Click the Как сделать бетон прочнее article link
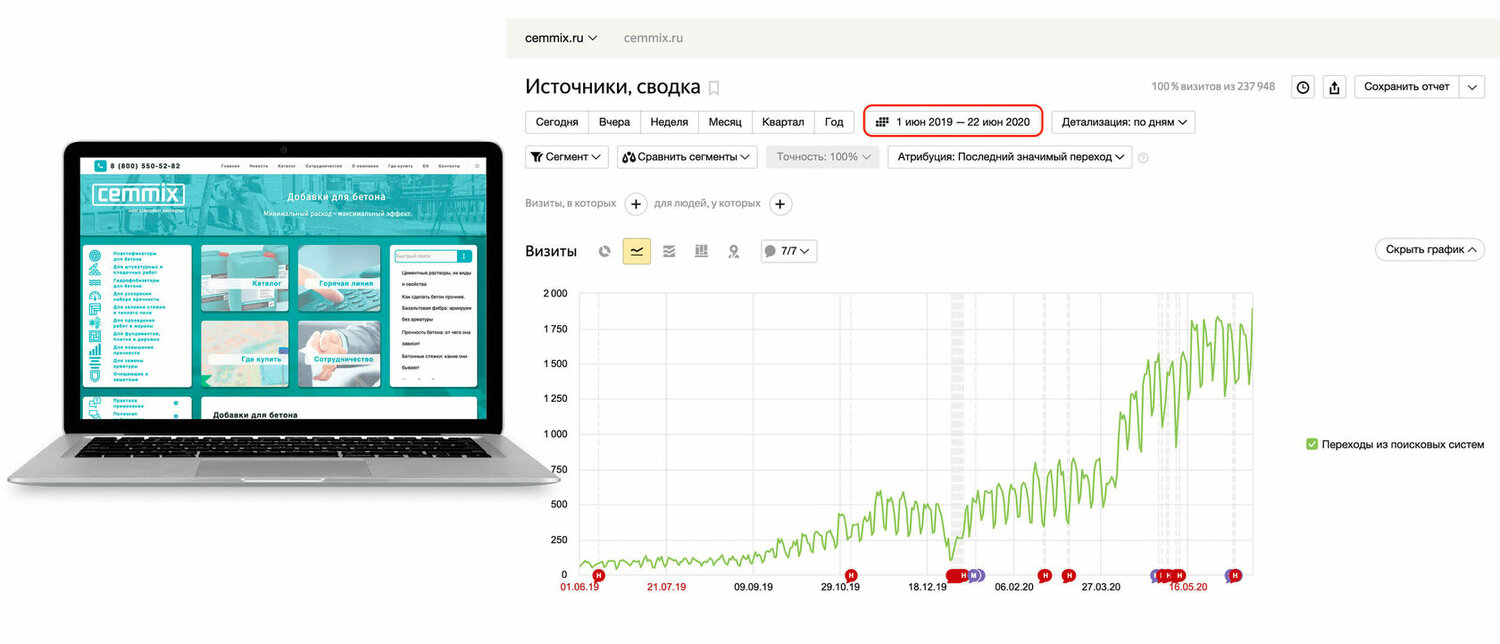The height and width of the screenshot is (644, 1500). pyautogui.click(x=435, y=297)
